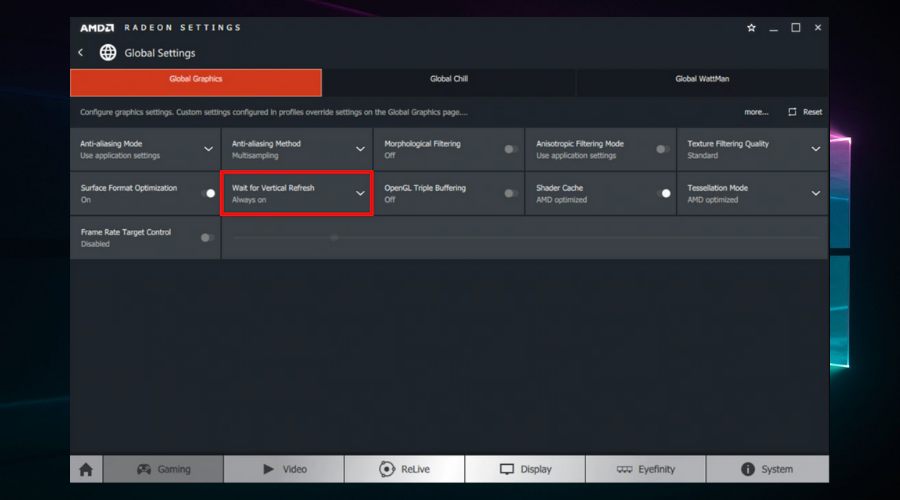Viewport: 900px width, 500px height.
Task: Click 'Off' under OpenGL Triple Buffering
Action: (x=390, y=200)
